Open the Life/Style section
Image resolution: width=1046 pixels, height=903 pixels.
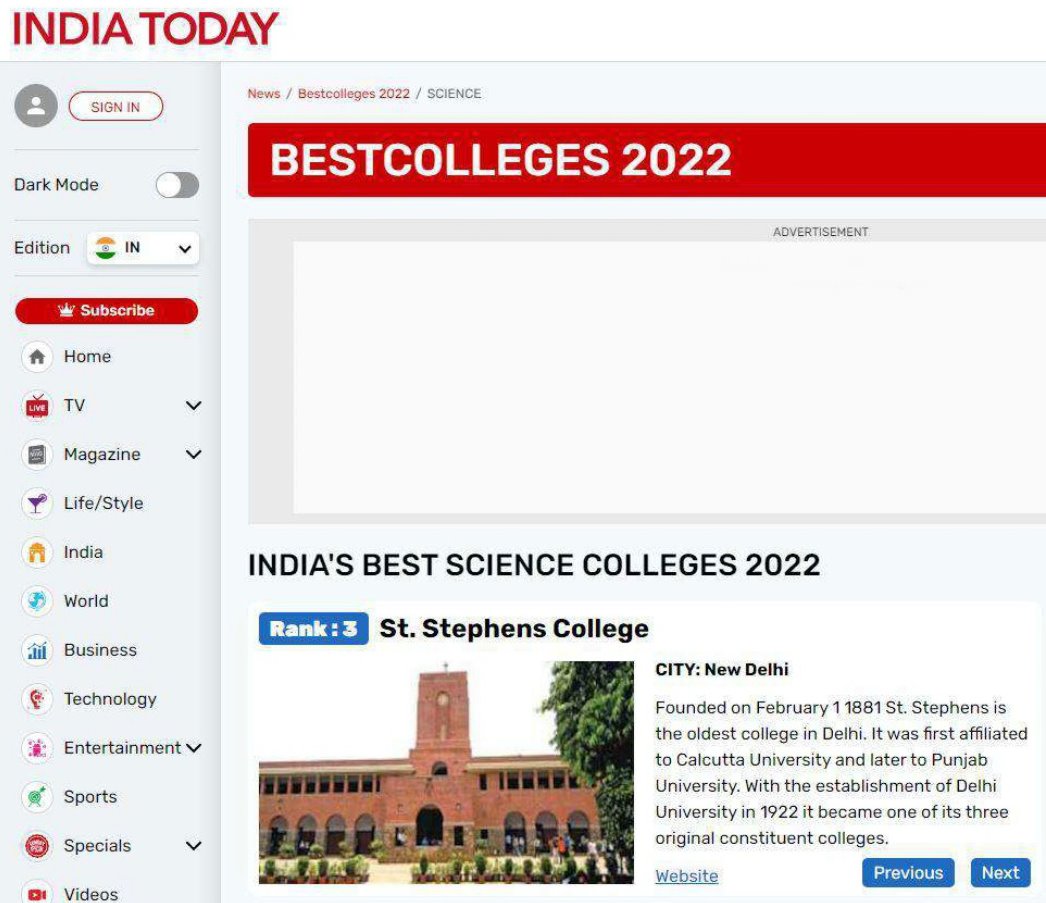pos(103,504)
